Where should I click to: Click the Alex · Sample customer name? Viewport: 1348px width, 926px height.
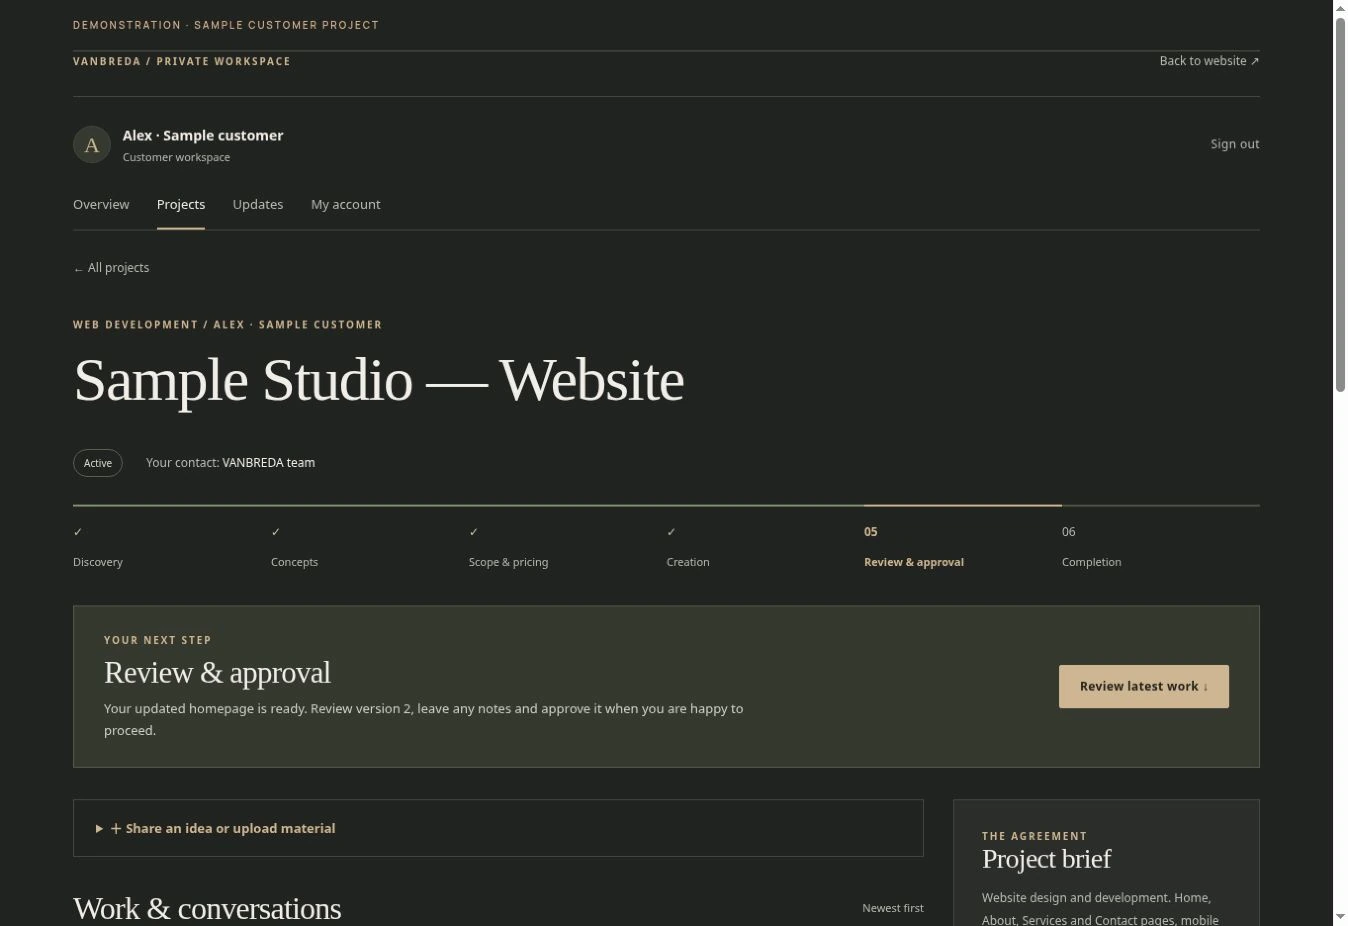point(203,135)
